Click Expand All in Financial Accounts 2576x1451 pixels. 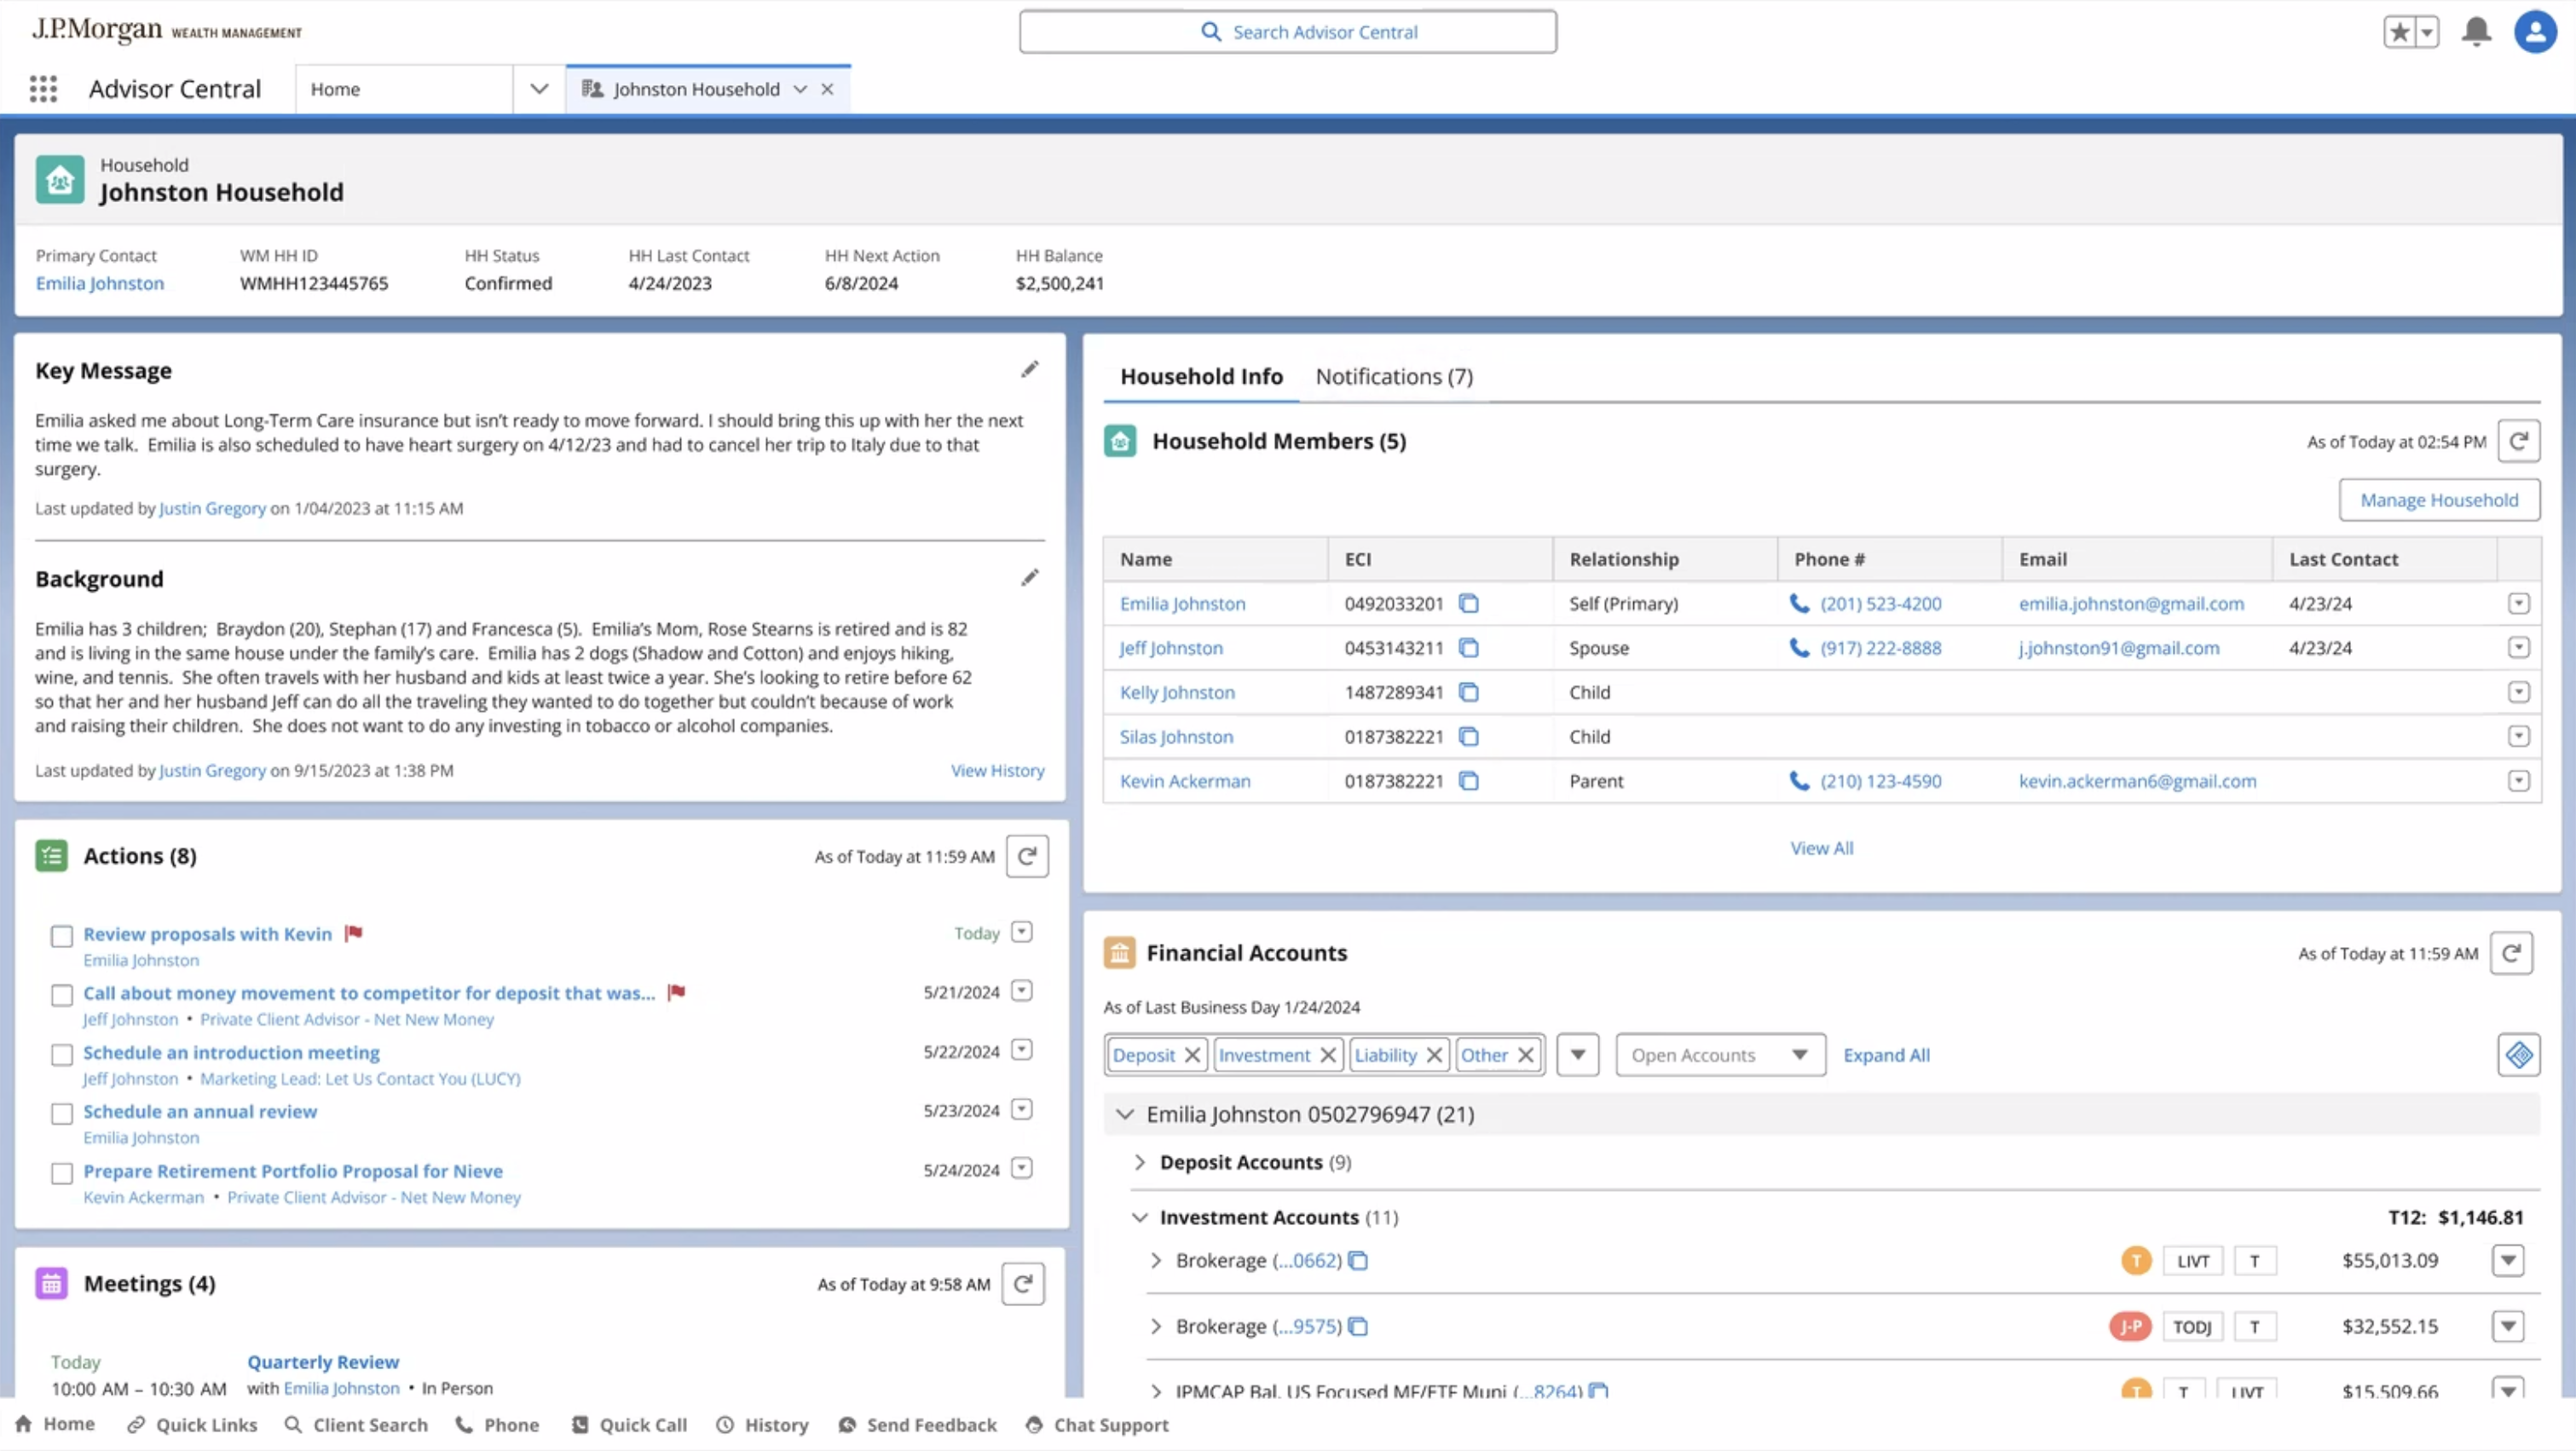[1886, 1055]
